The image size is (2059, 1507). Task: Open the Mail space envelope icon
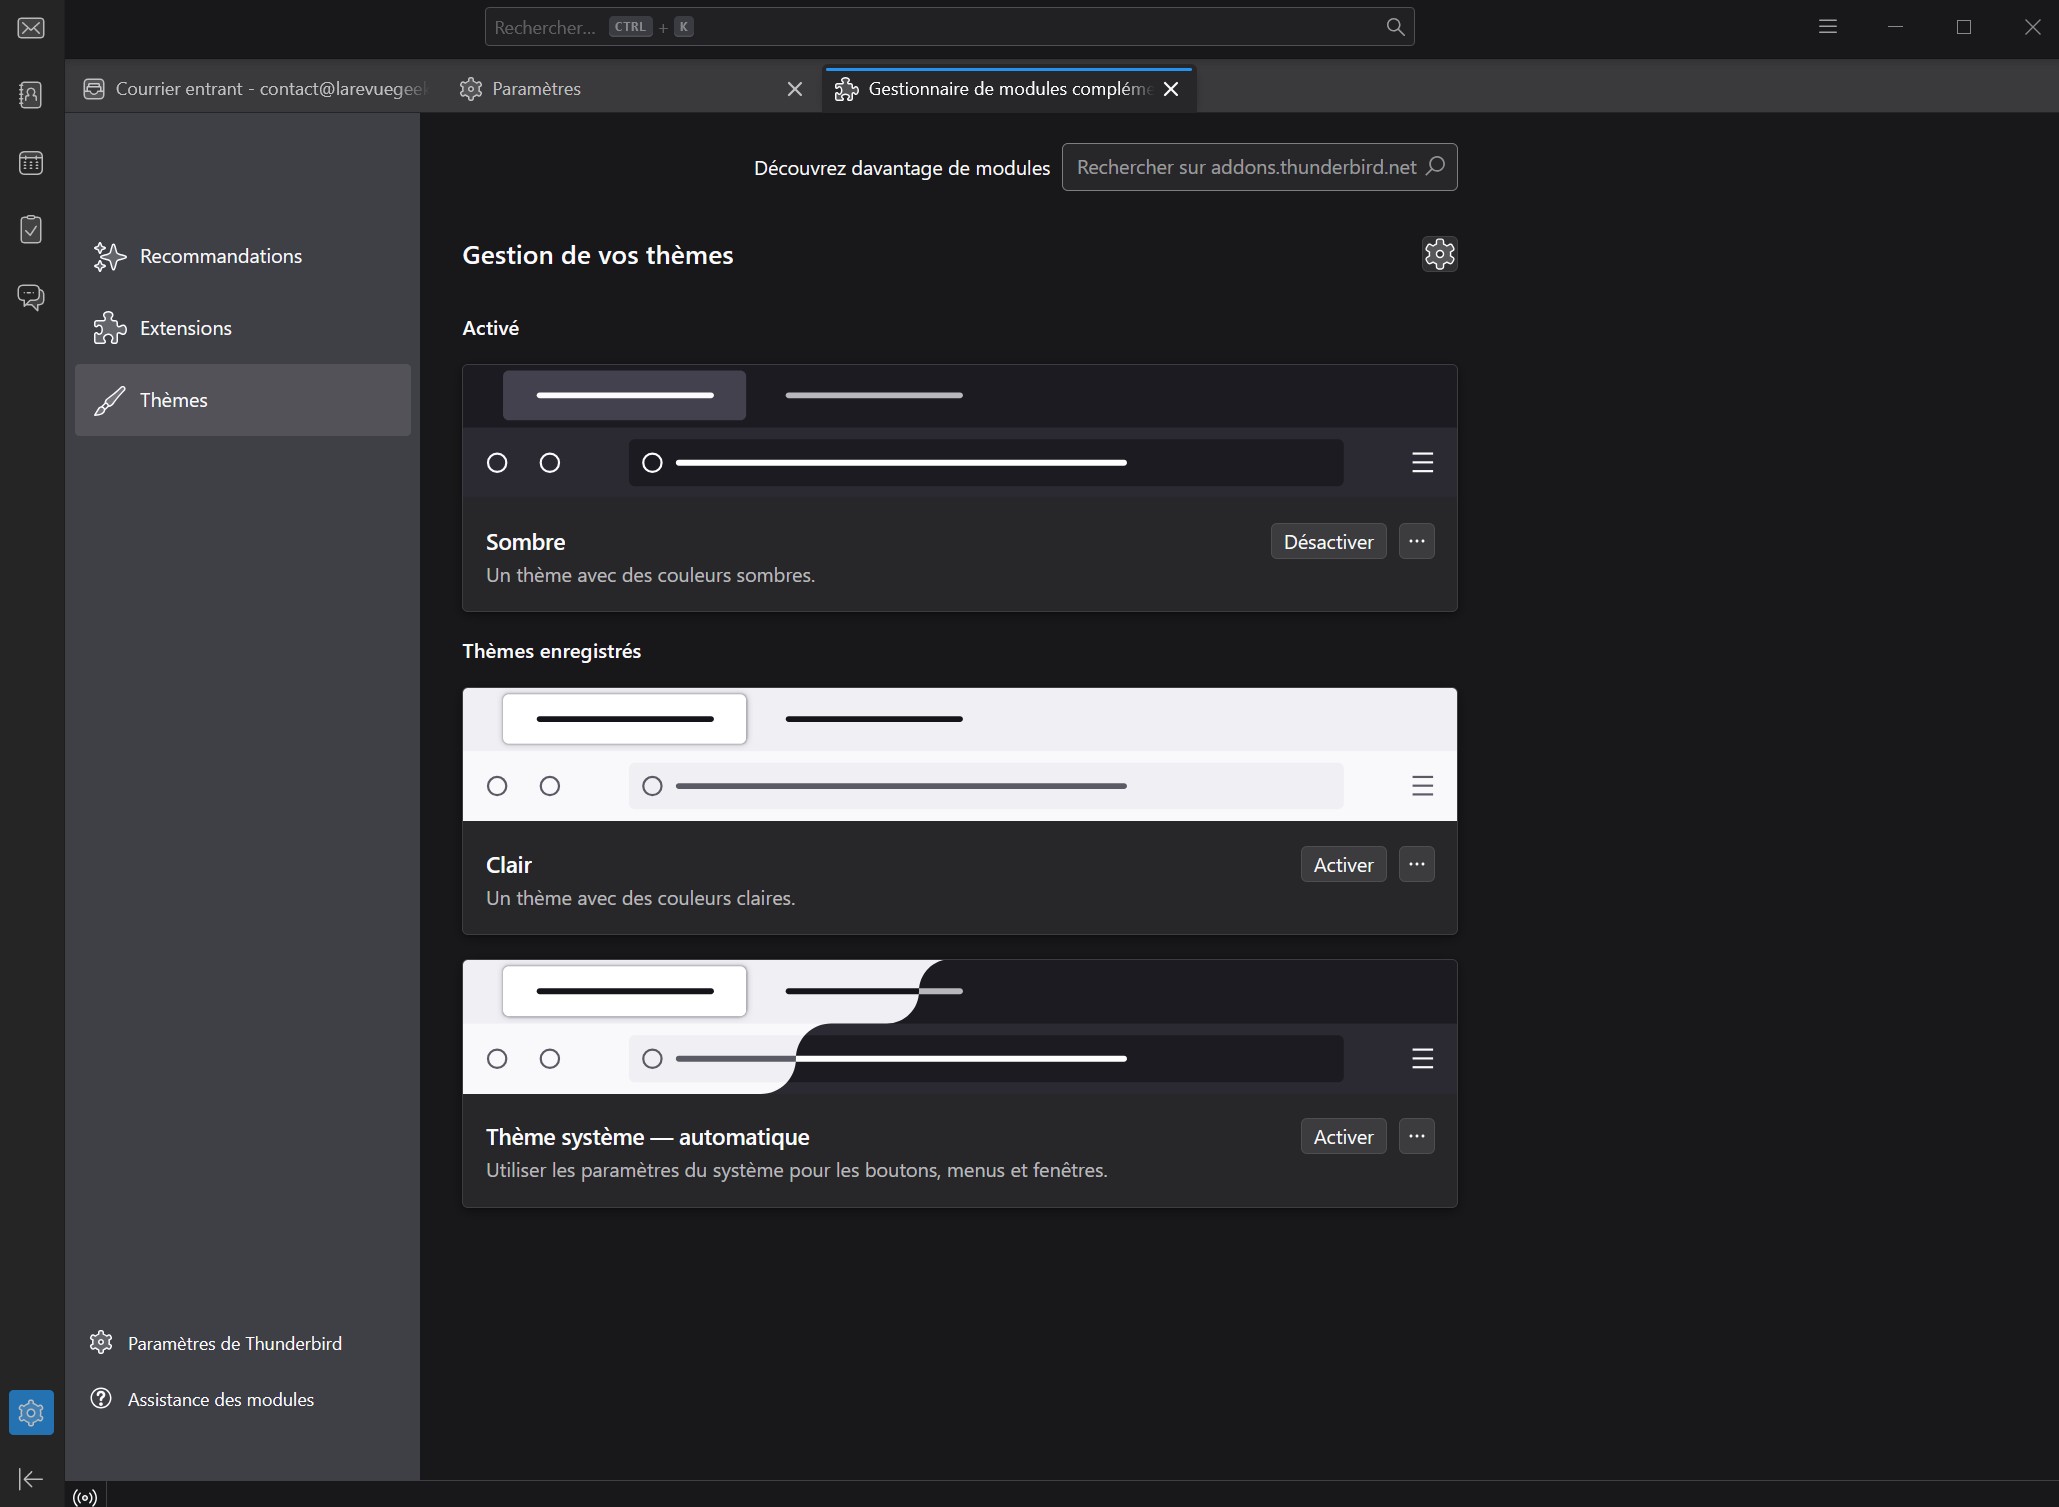tap(31, 28)
